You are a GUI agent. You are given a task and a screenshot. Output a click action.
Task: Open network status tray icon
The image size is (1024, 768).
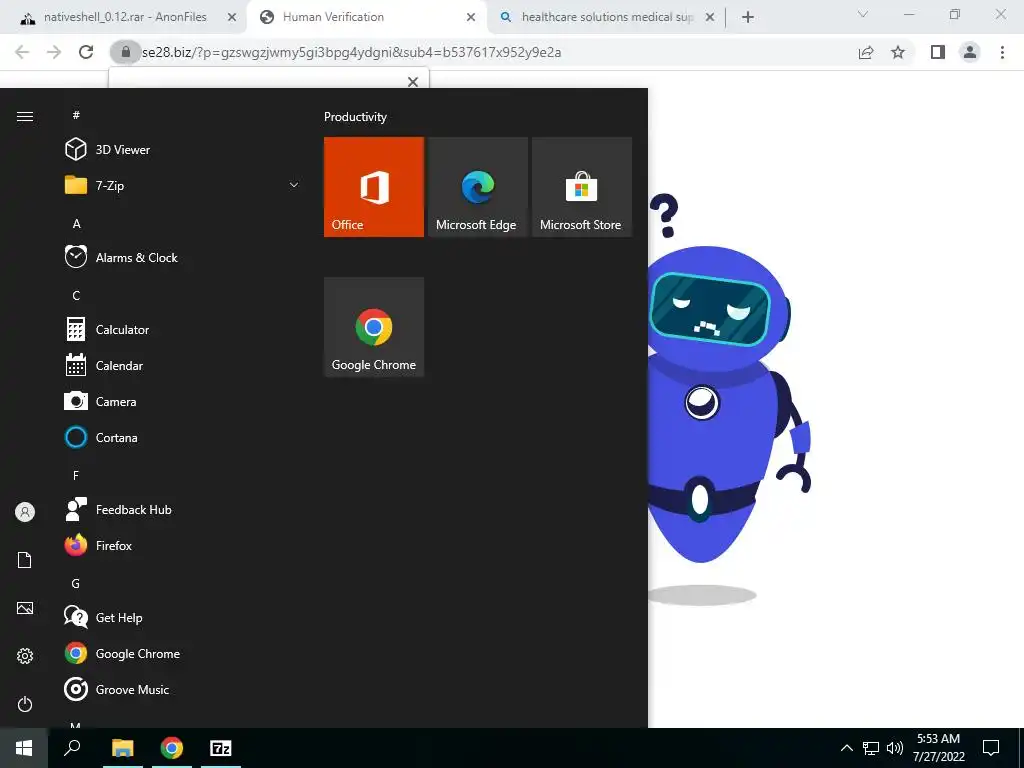[x=871, y=748]
